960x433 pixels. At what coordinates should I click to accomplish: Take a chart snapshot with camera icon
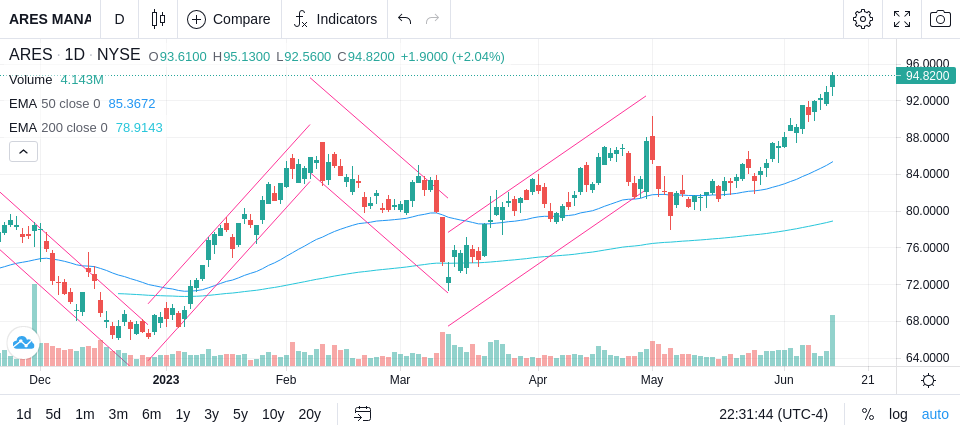coord(940,19)
